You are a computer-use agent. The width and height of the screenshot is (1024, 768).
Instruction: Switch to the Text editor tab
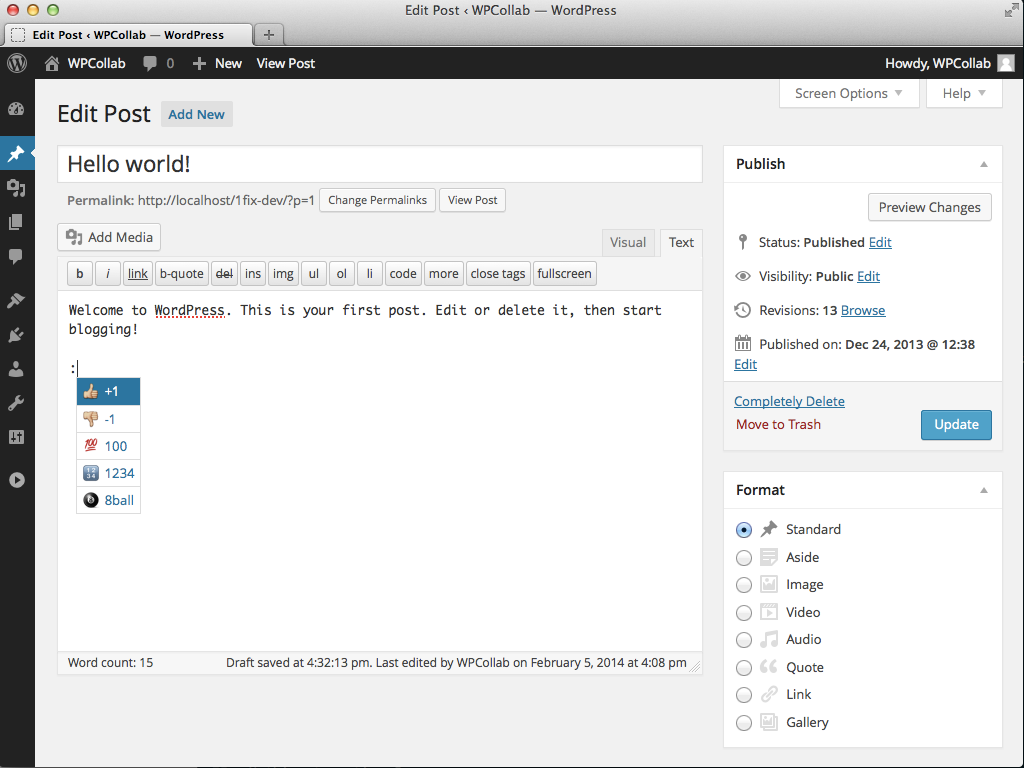pyautogui.click(x=681, y=242)
